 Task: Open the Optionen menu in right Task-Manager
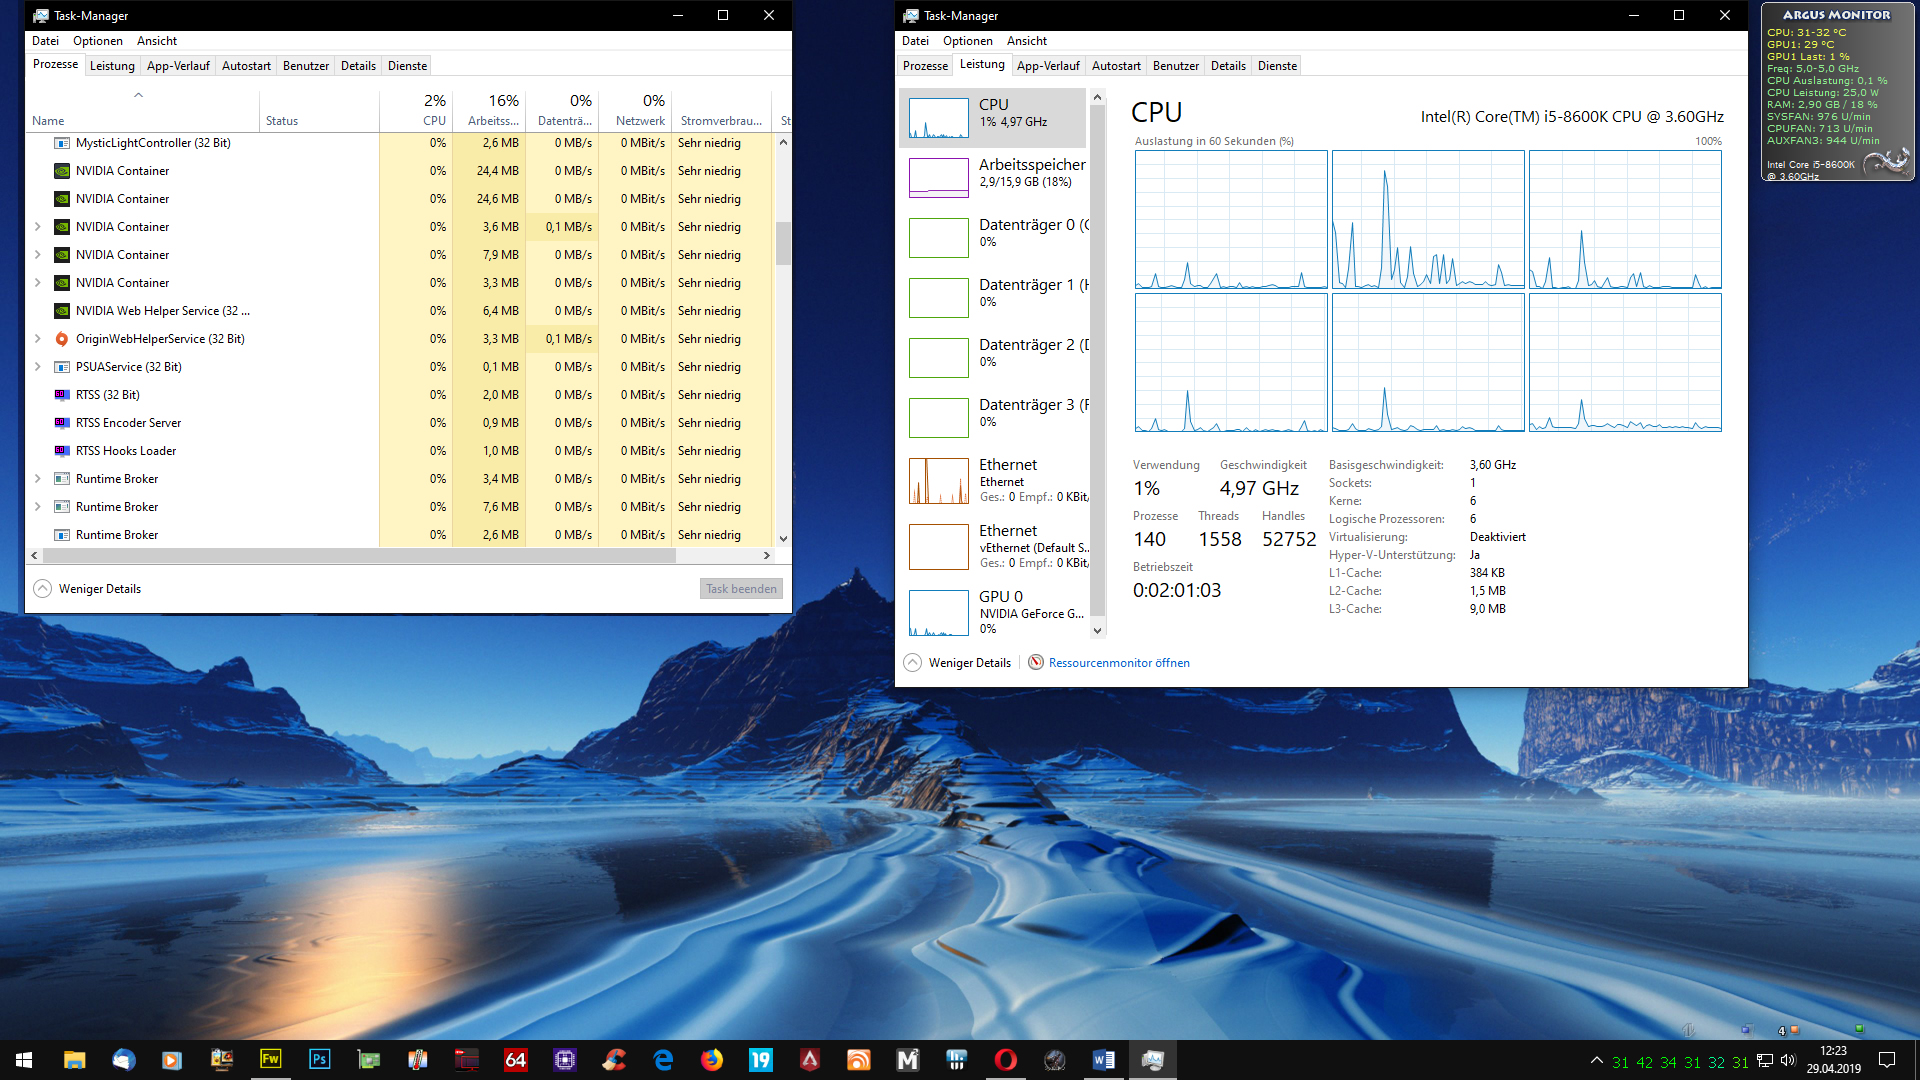tap(967, 41)
